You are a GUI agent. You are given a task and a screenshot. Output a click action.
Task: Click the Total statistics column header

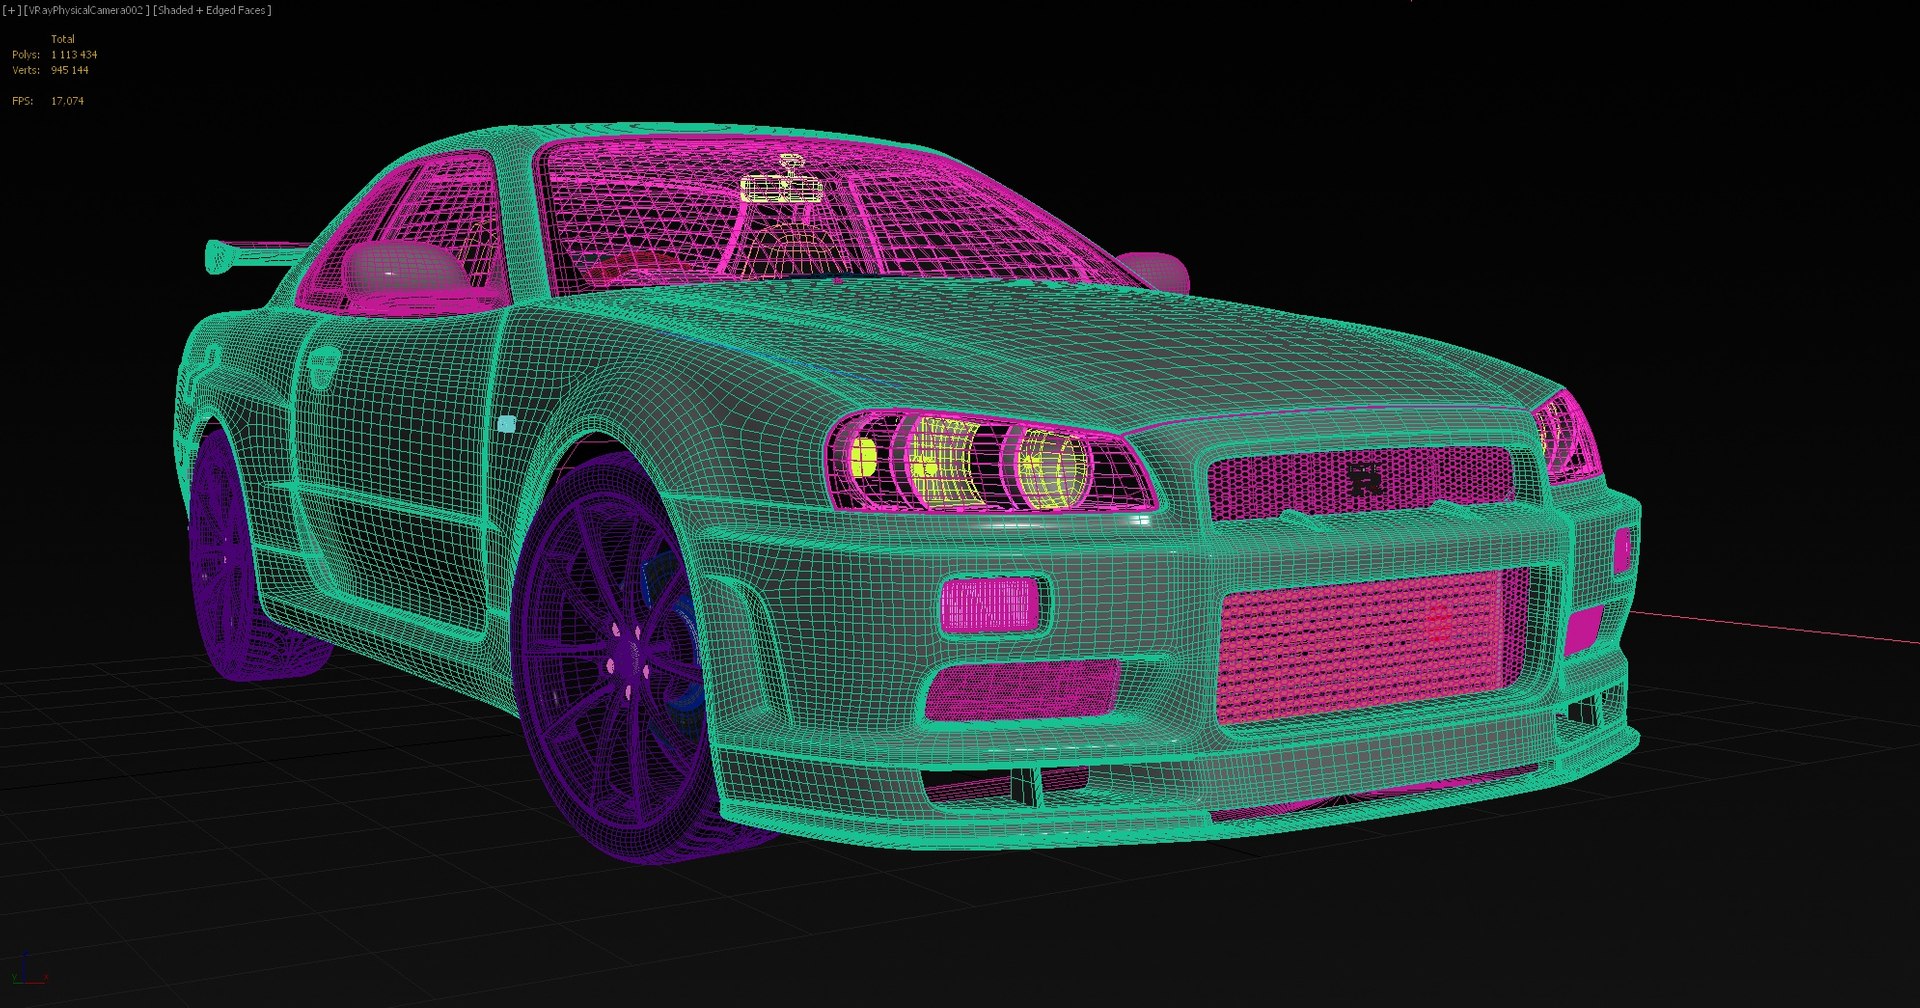click(x=63, y=39)
